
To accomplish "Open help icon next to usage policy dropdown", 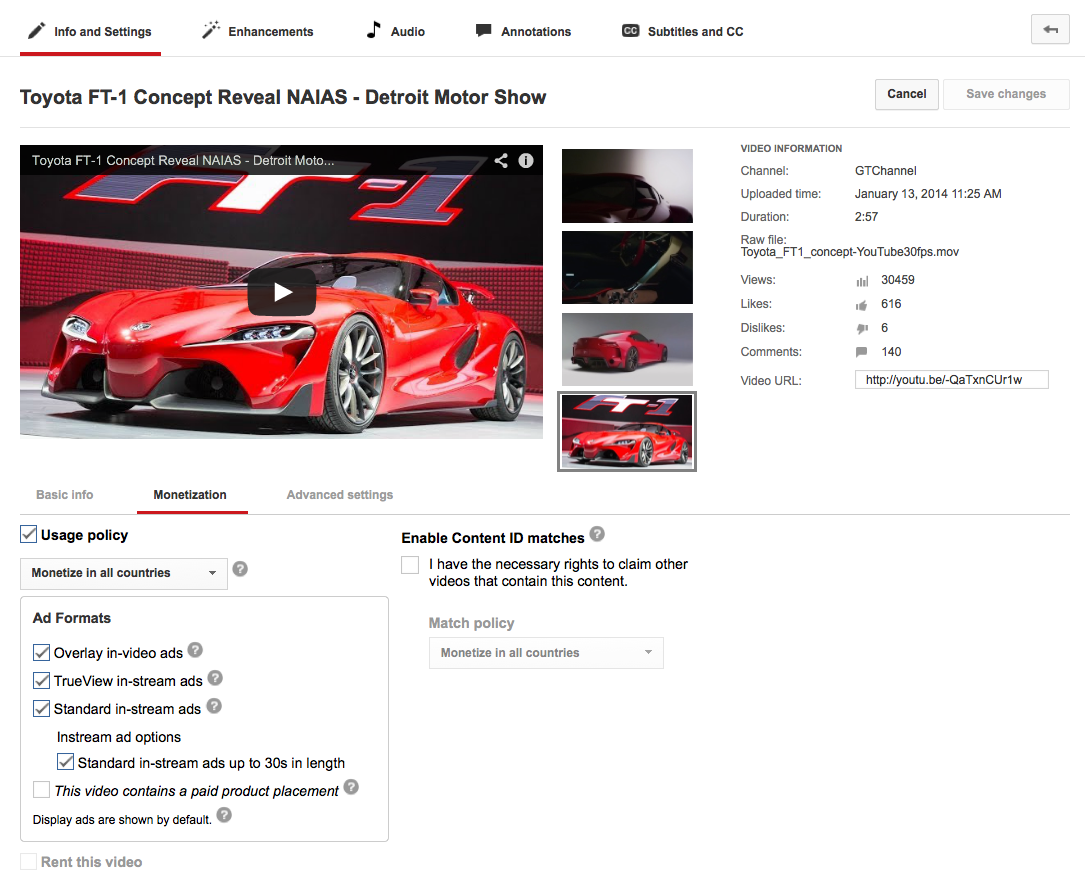I will [240, 569].
